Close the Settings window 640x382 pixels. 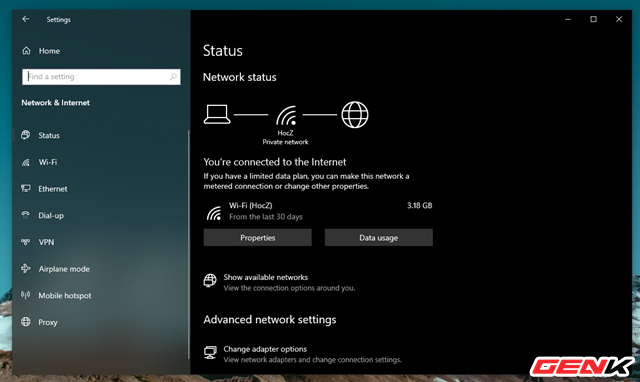click(619, 19)
